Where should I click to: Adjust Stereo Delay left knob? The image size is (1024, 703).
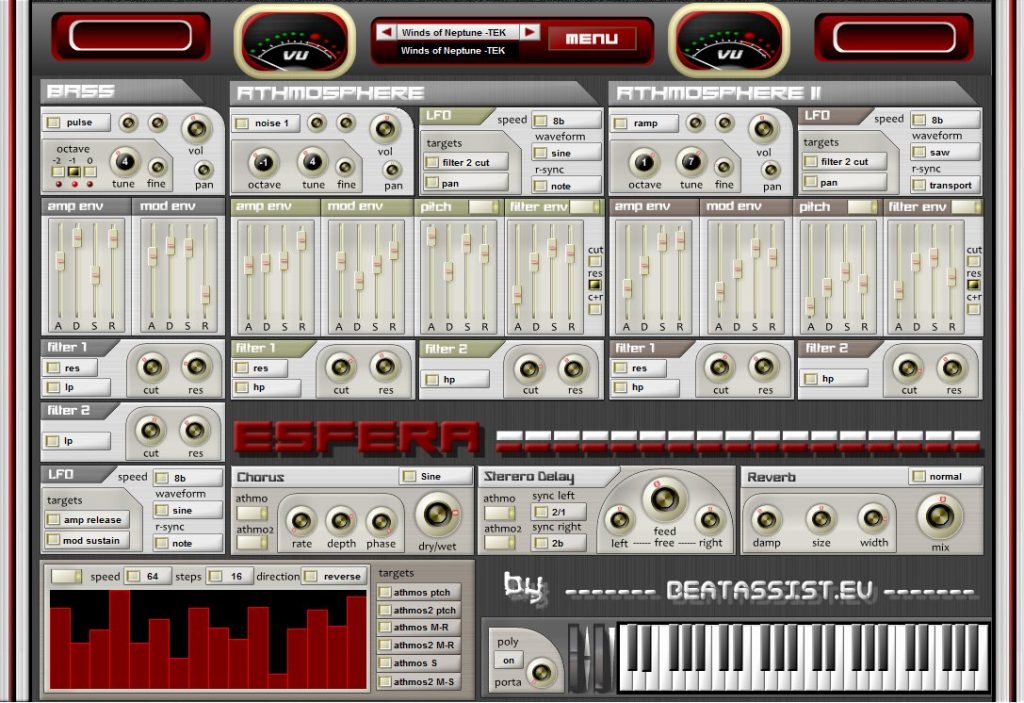619,520
